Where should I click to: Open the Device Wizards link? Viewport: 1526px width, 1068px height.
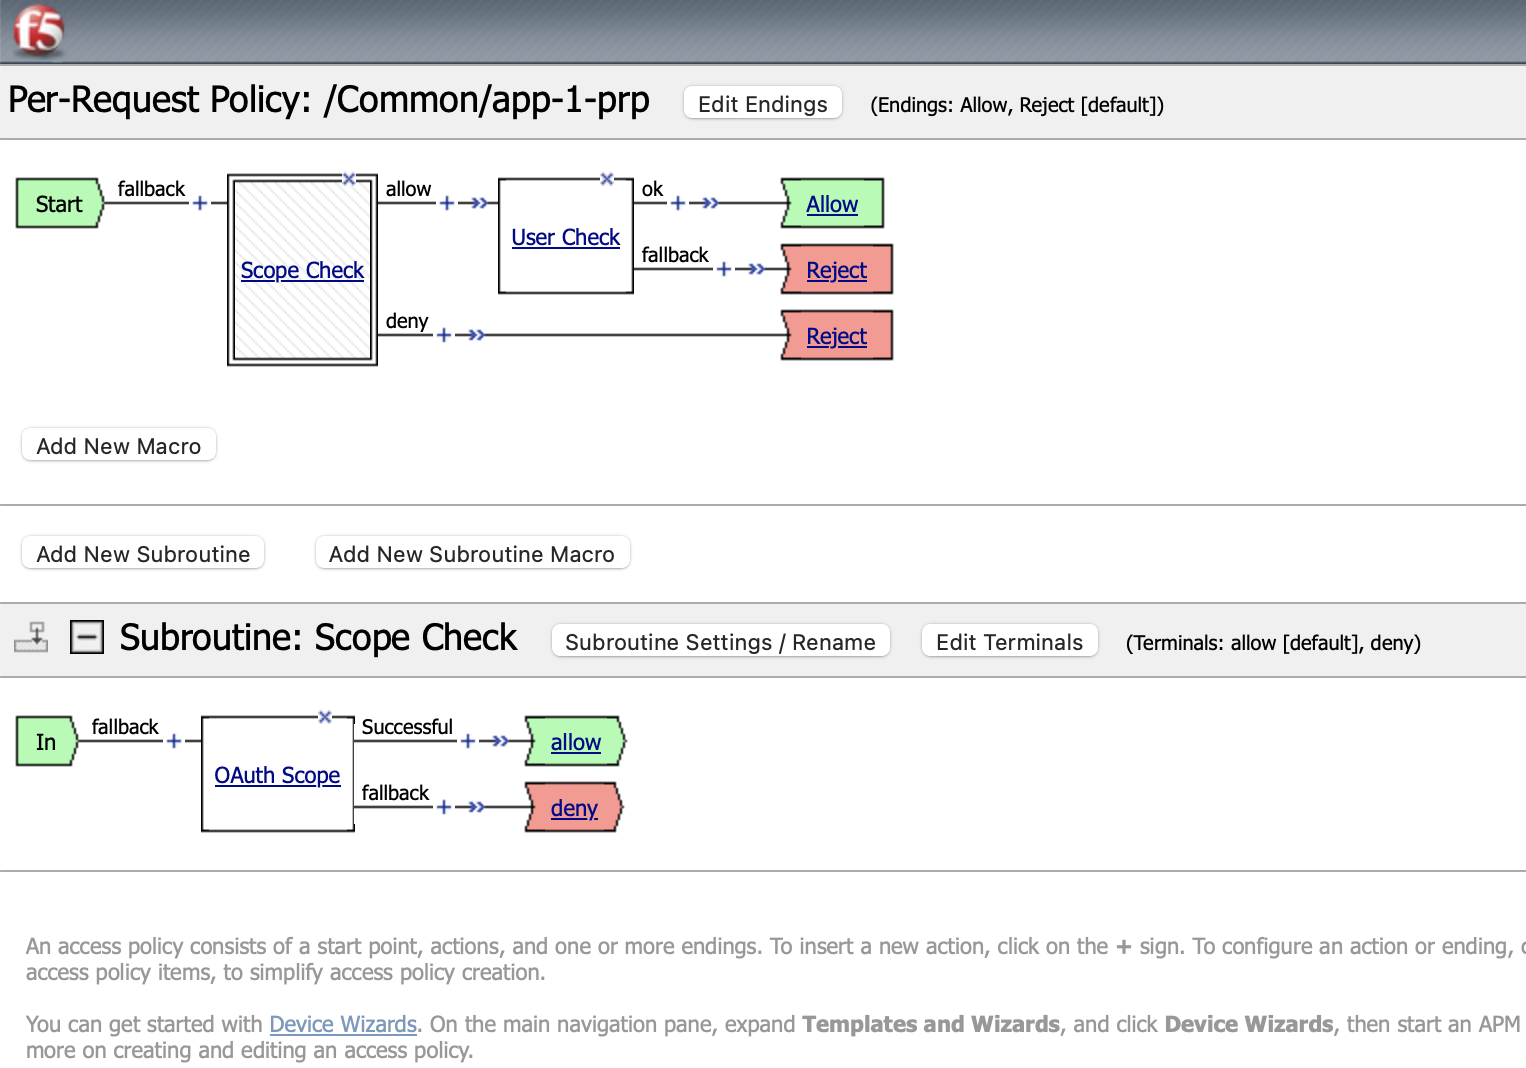pyautogui.click(x=343, y=1024)
